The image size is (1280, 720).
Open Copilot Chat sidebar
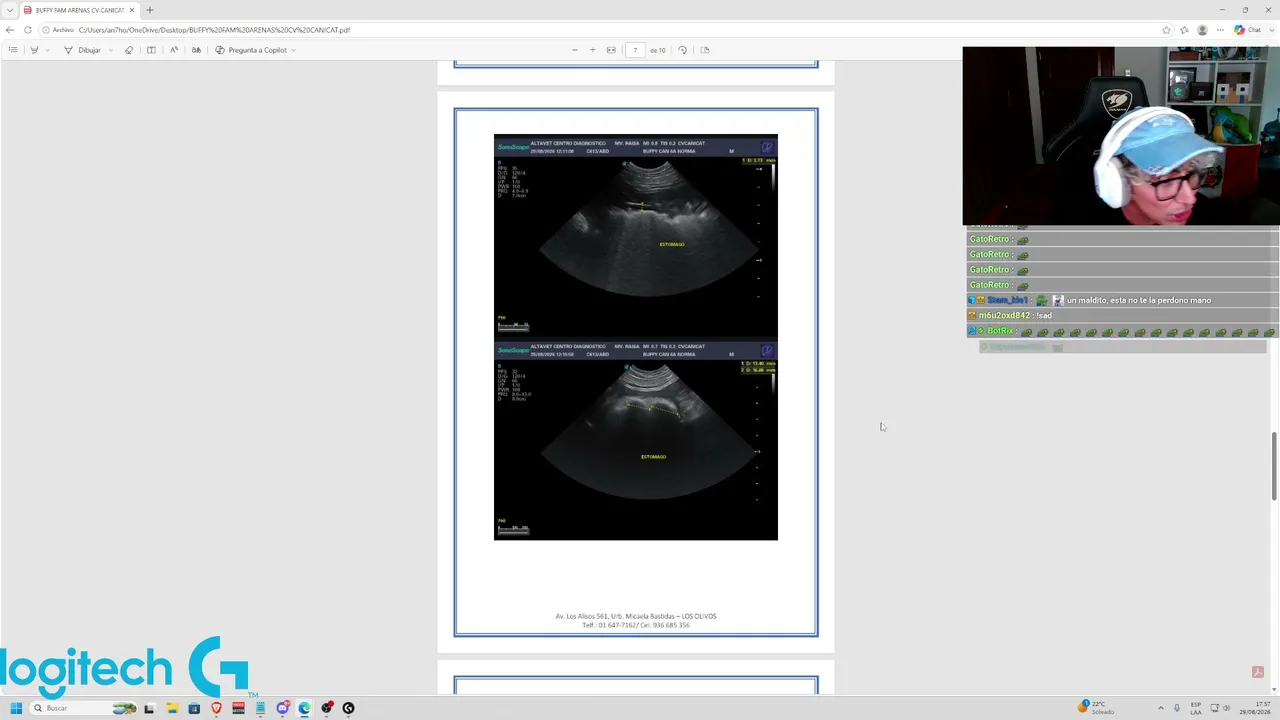1247,30
